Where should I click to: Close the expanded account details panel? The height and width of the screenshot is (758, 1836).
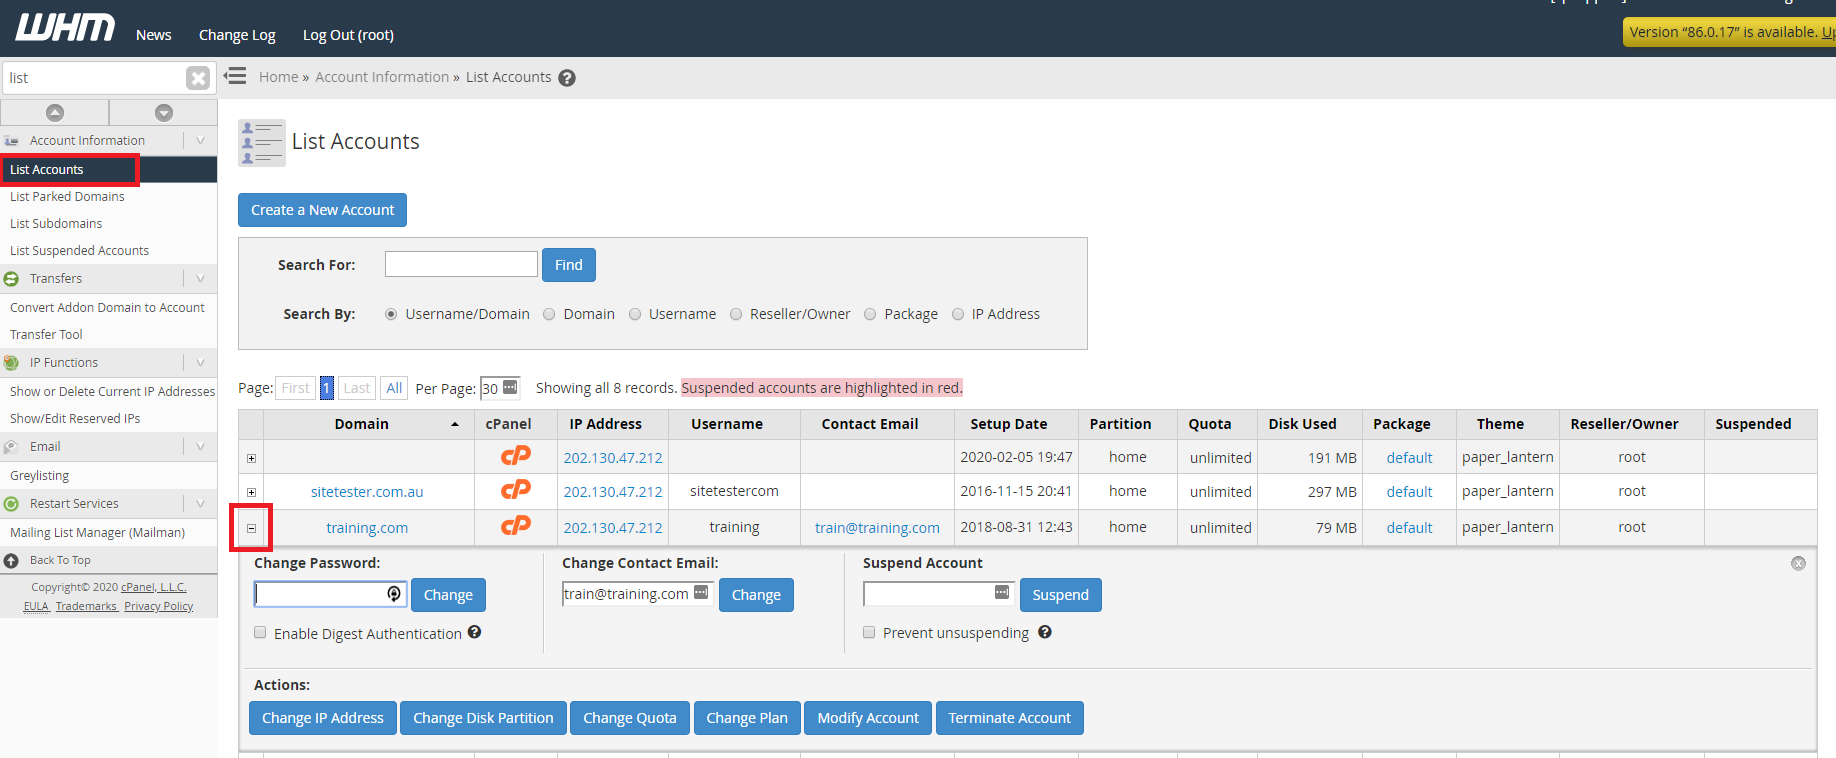click(1798, 563)
